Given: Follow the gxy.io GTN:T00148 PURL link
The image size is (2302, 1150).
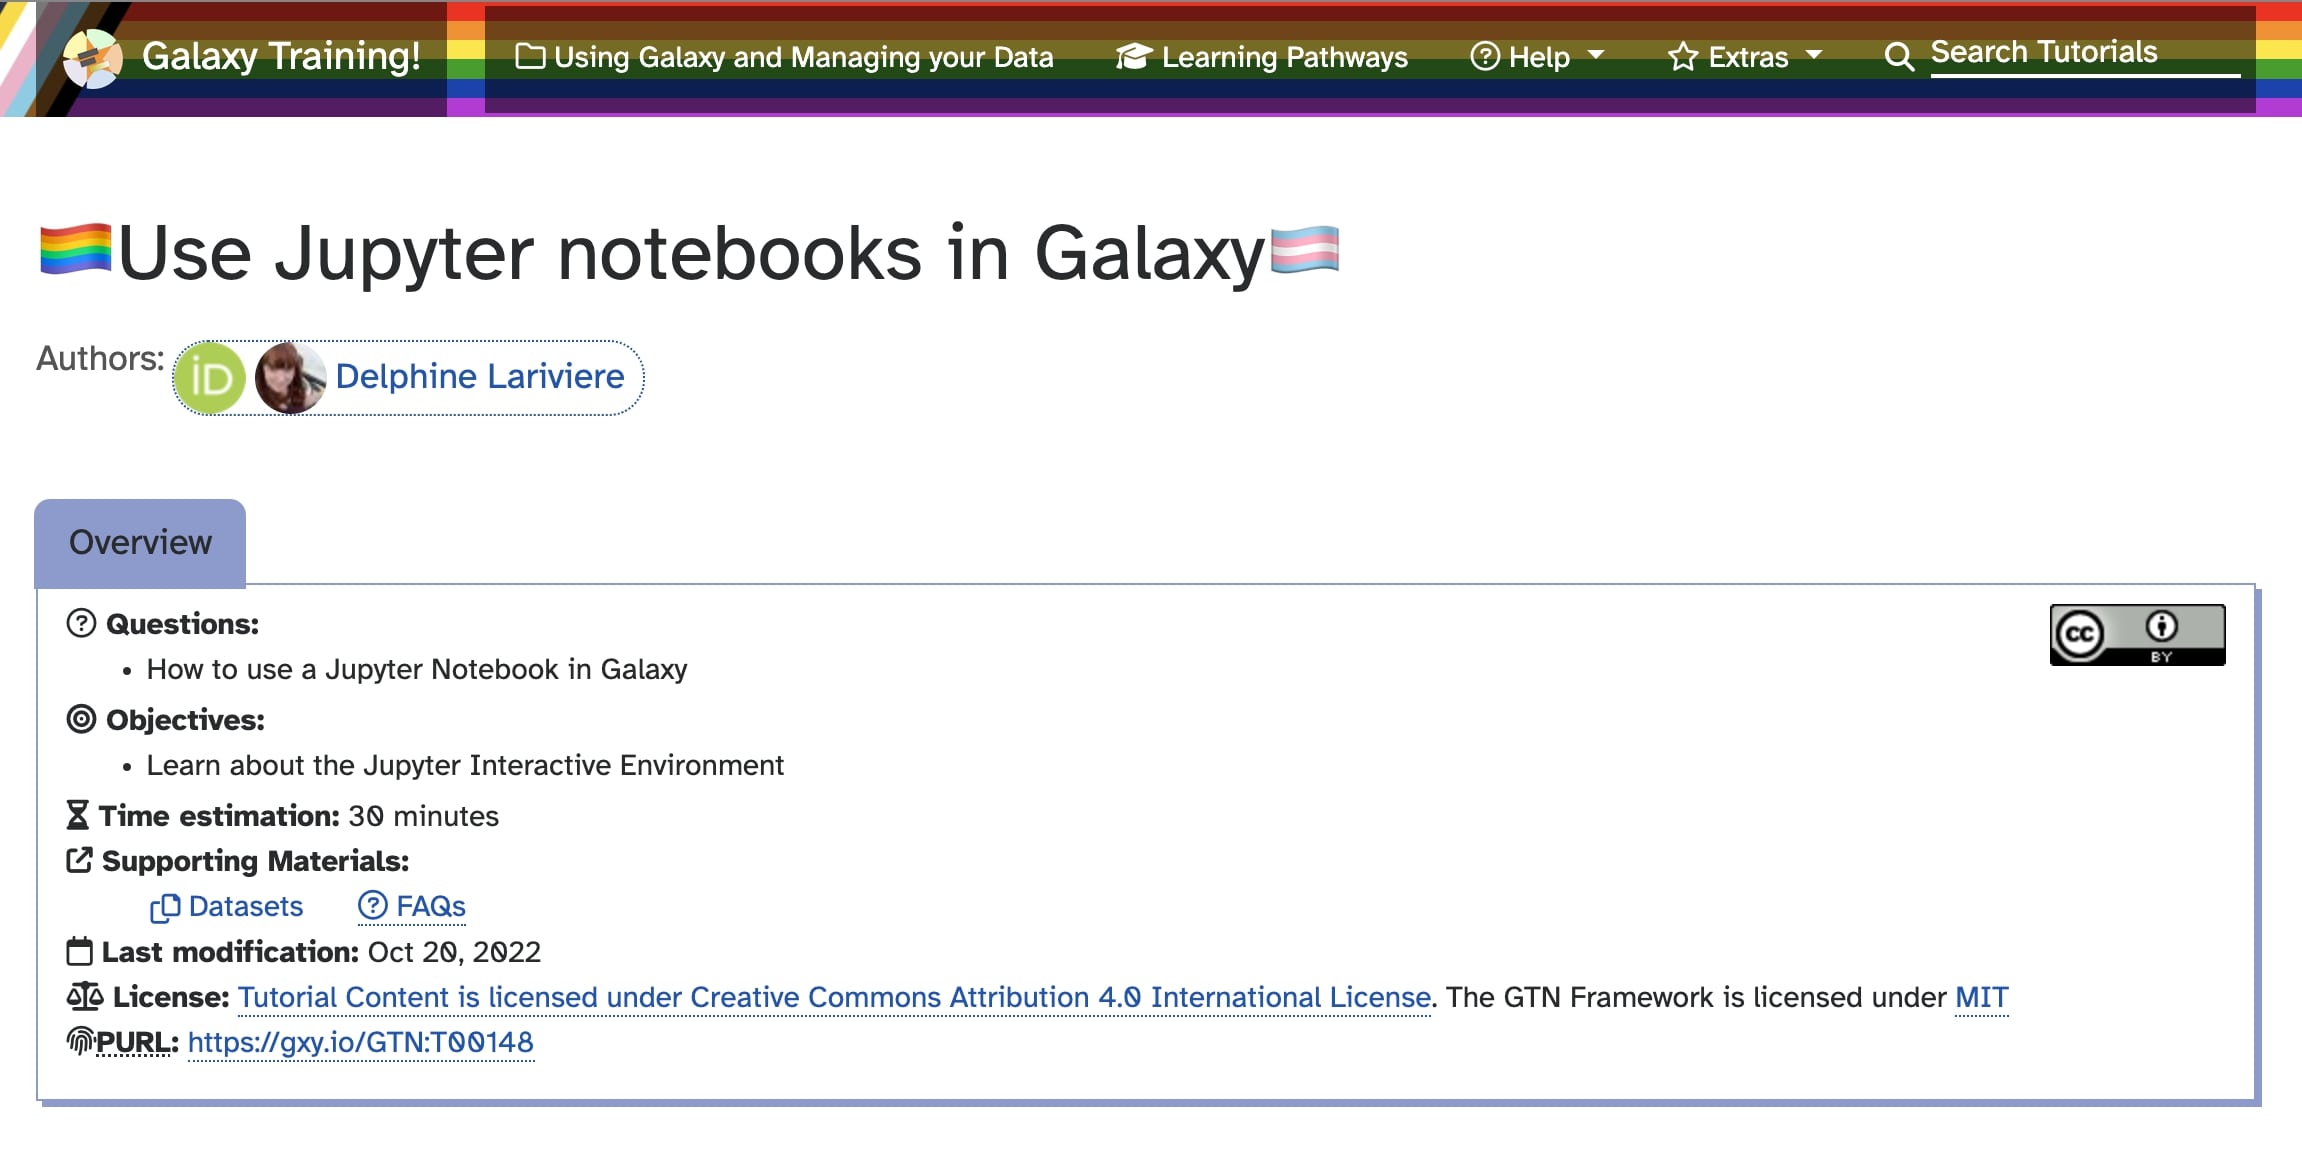Looking at the screenshot, I should tap(360, 1042).
